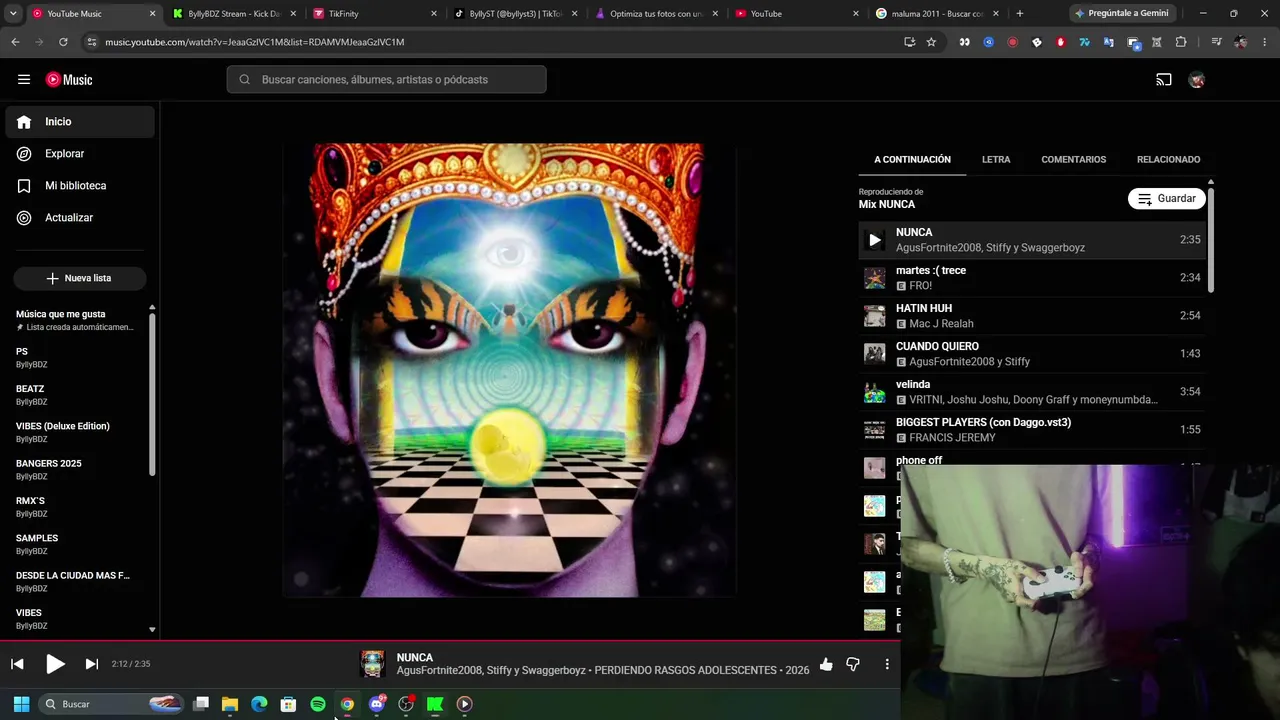Click the browser address bar URL
The width and height of the screenshot is (1280, 720).
click(x=255, y=42)
